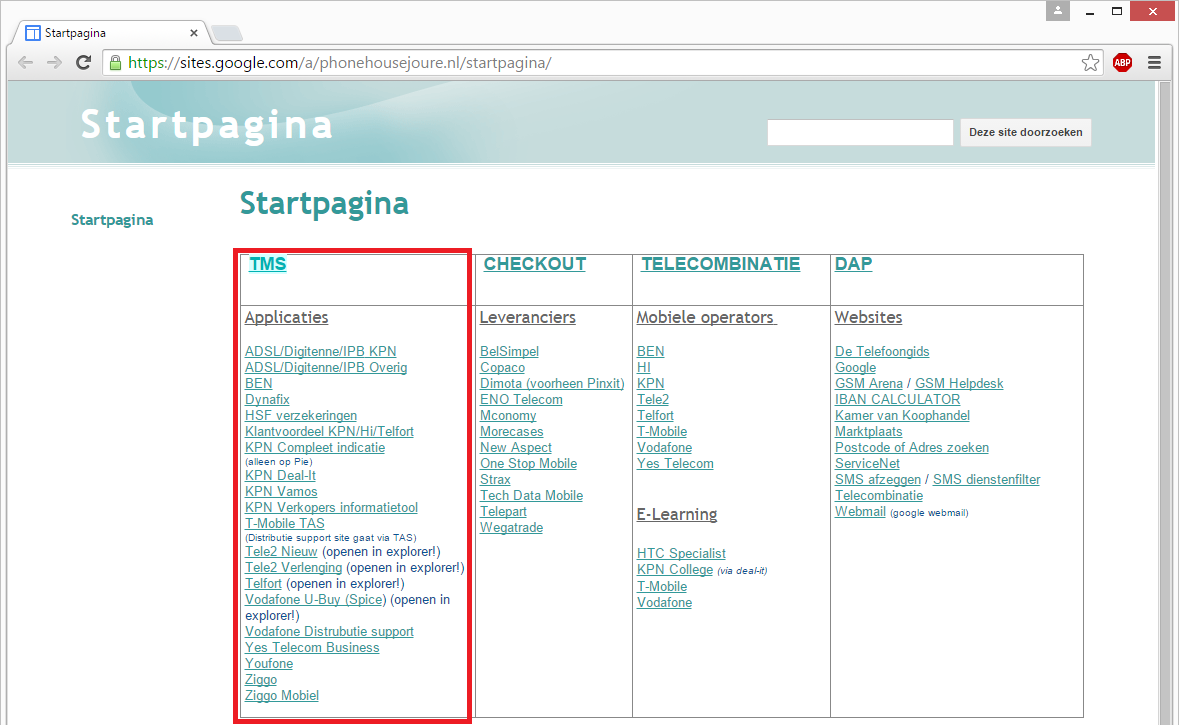
Task: Open the Dynafix application link
Action: tap(267, 400)
